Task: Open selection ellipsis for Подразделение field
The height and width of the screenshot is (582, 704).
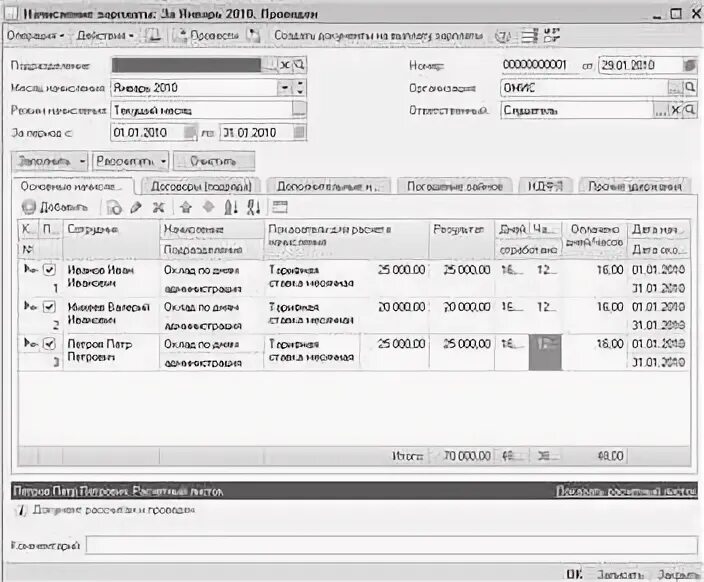Action: click(270, 66)
